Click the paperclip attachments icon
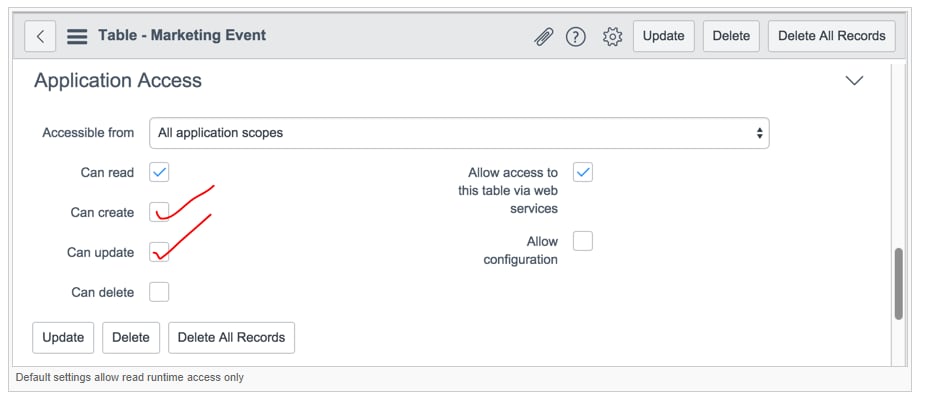This screenshot has width=938, height=420. [543, 37]
